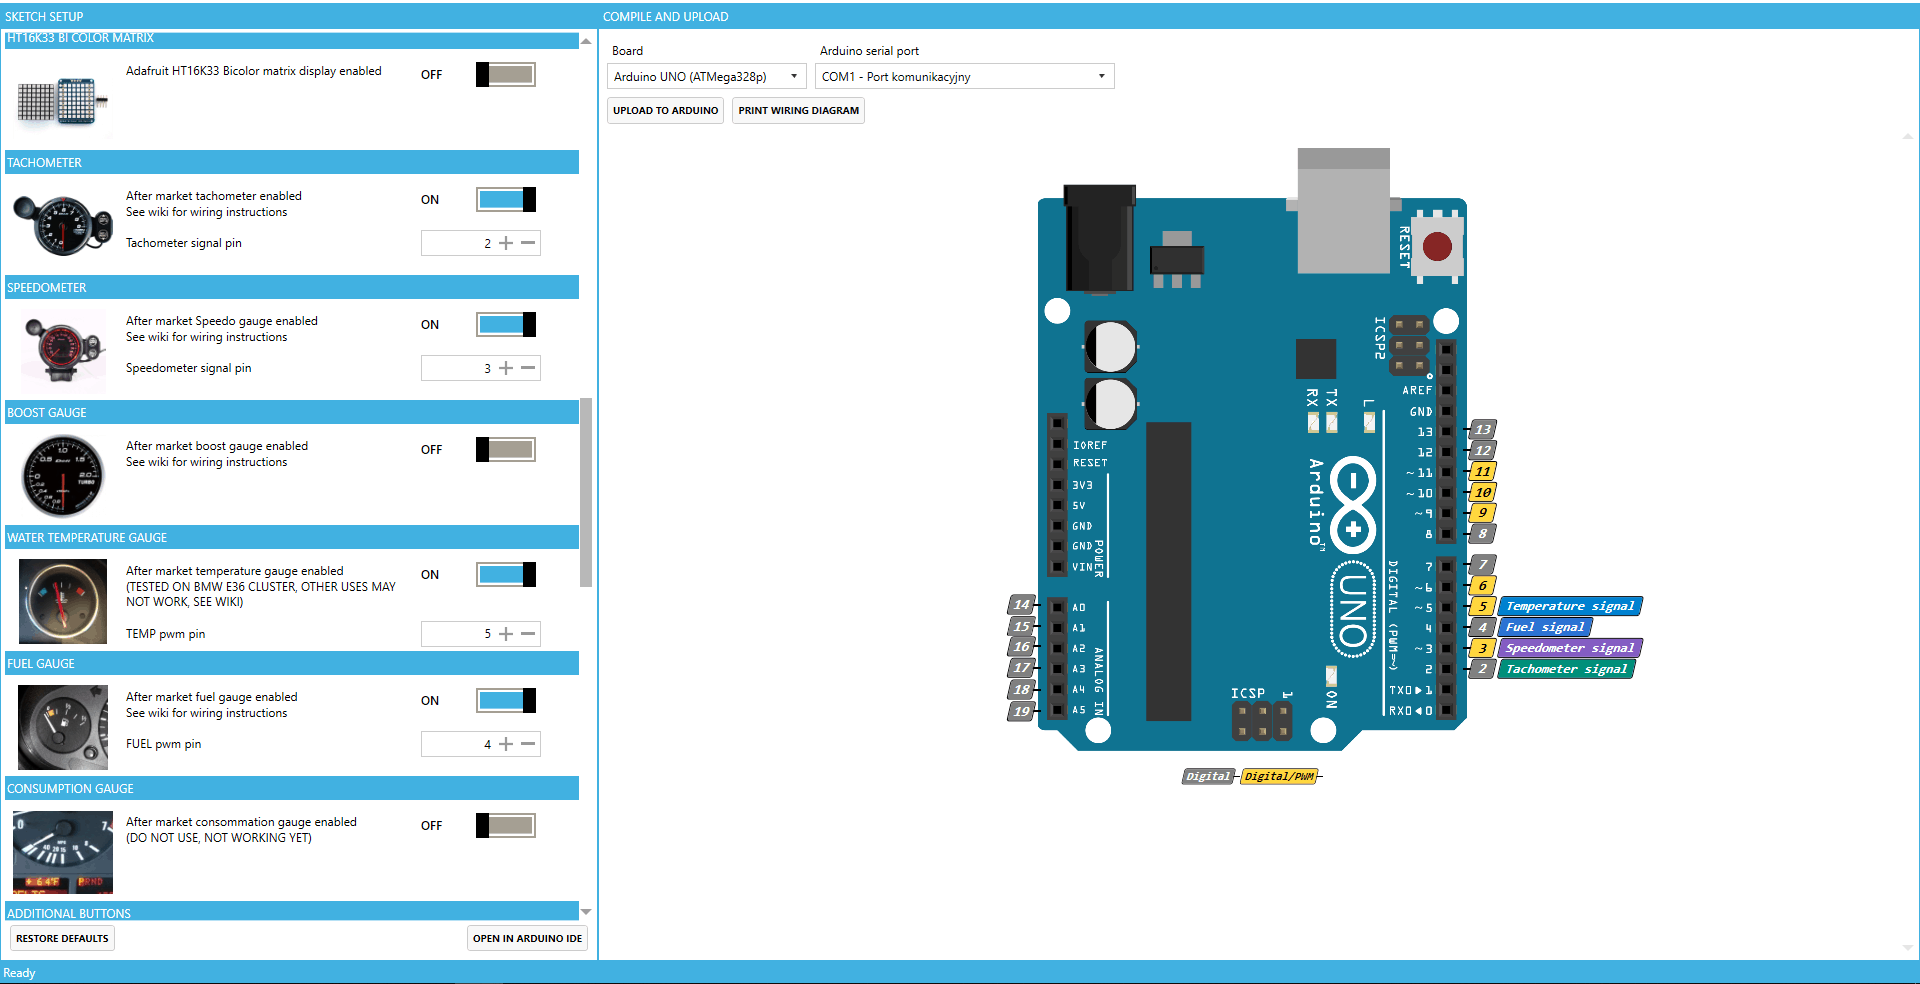
Task: Select the BOOST GAUGE section header
Action: (292, 412)
